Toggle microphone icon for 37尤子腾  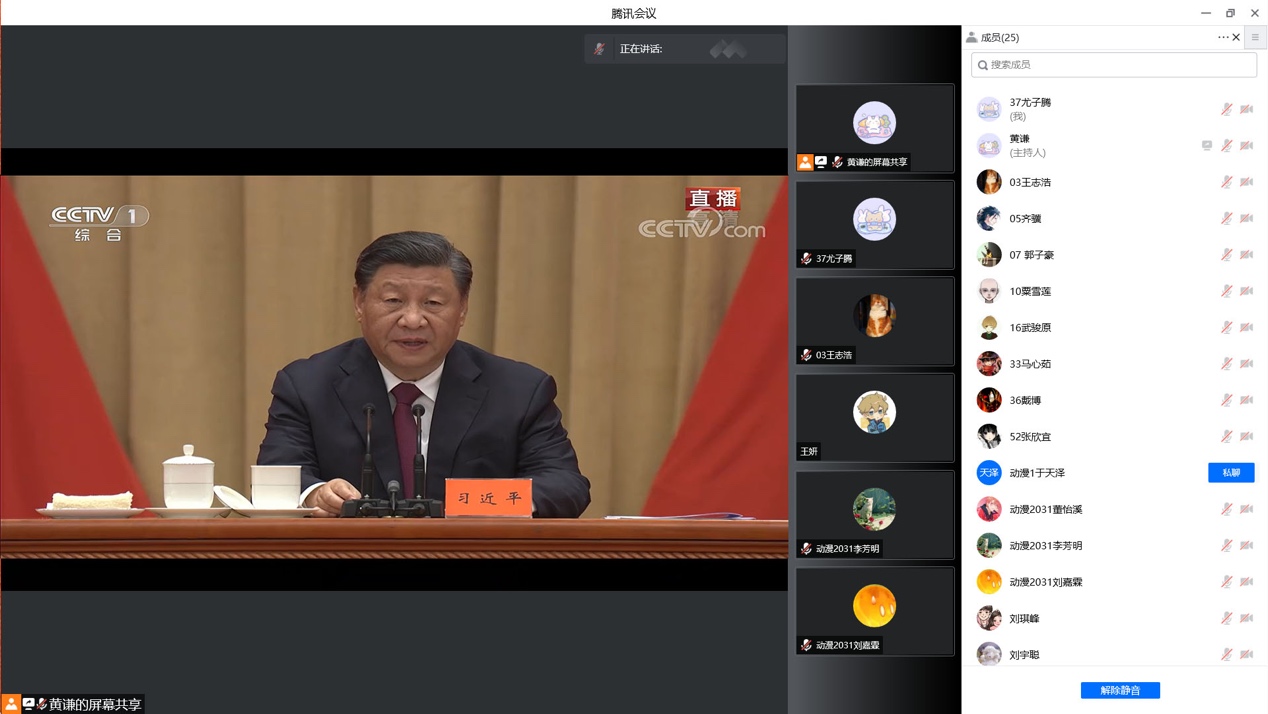[1226, 109]
